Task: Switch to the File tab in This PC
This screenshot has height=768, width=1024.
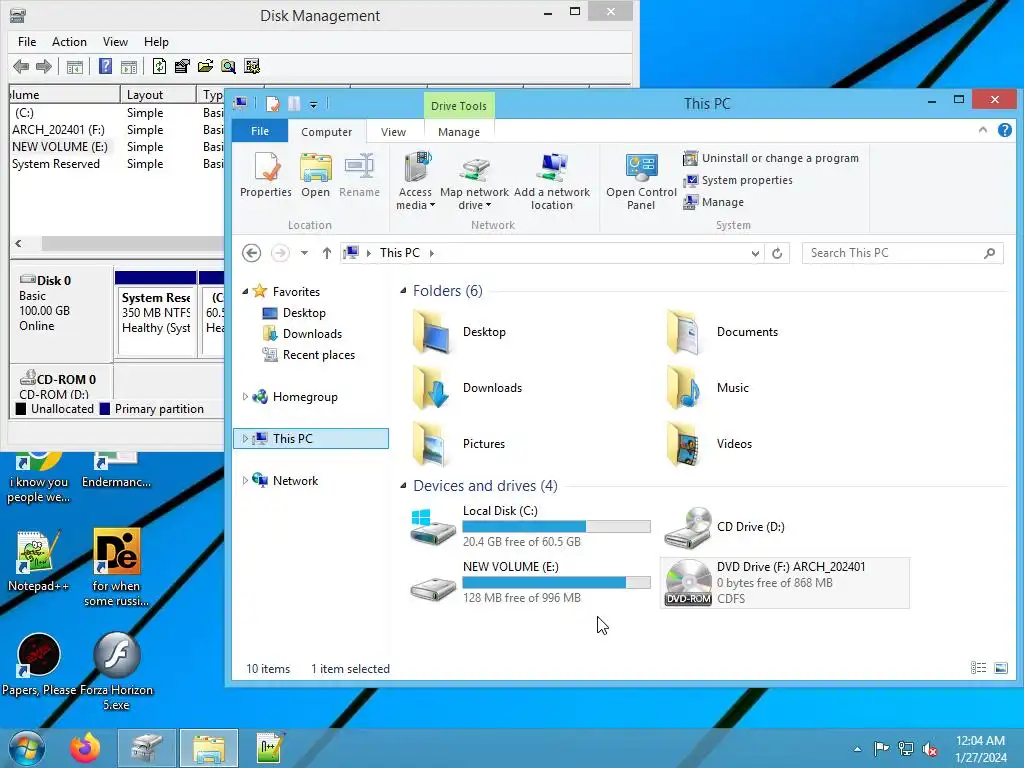Action: pos(260,131)
